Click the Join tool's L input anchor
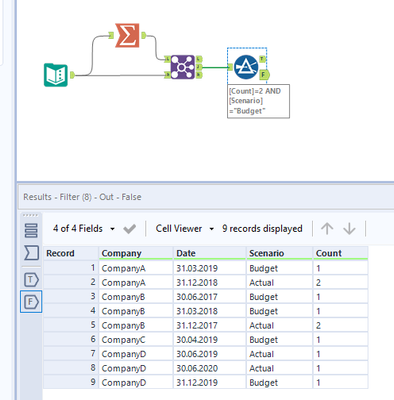Viewport: 394px width, 400px height. click(167, 59)
